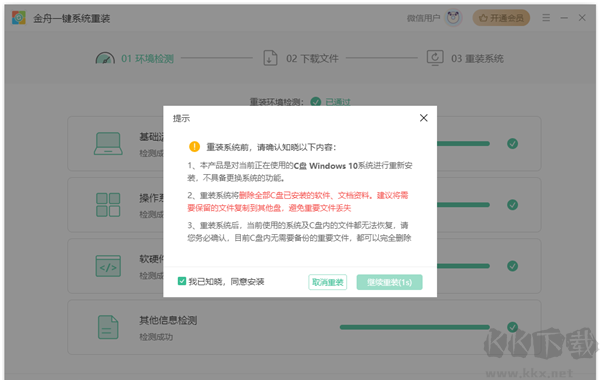The image size is (600, 380).
Task: Click the 重装系统前，请确认知晓以下内容 heading
Action: tap(271, 147)
